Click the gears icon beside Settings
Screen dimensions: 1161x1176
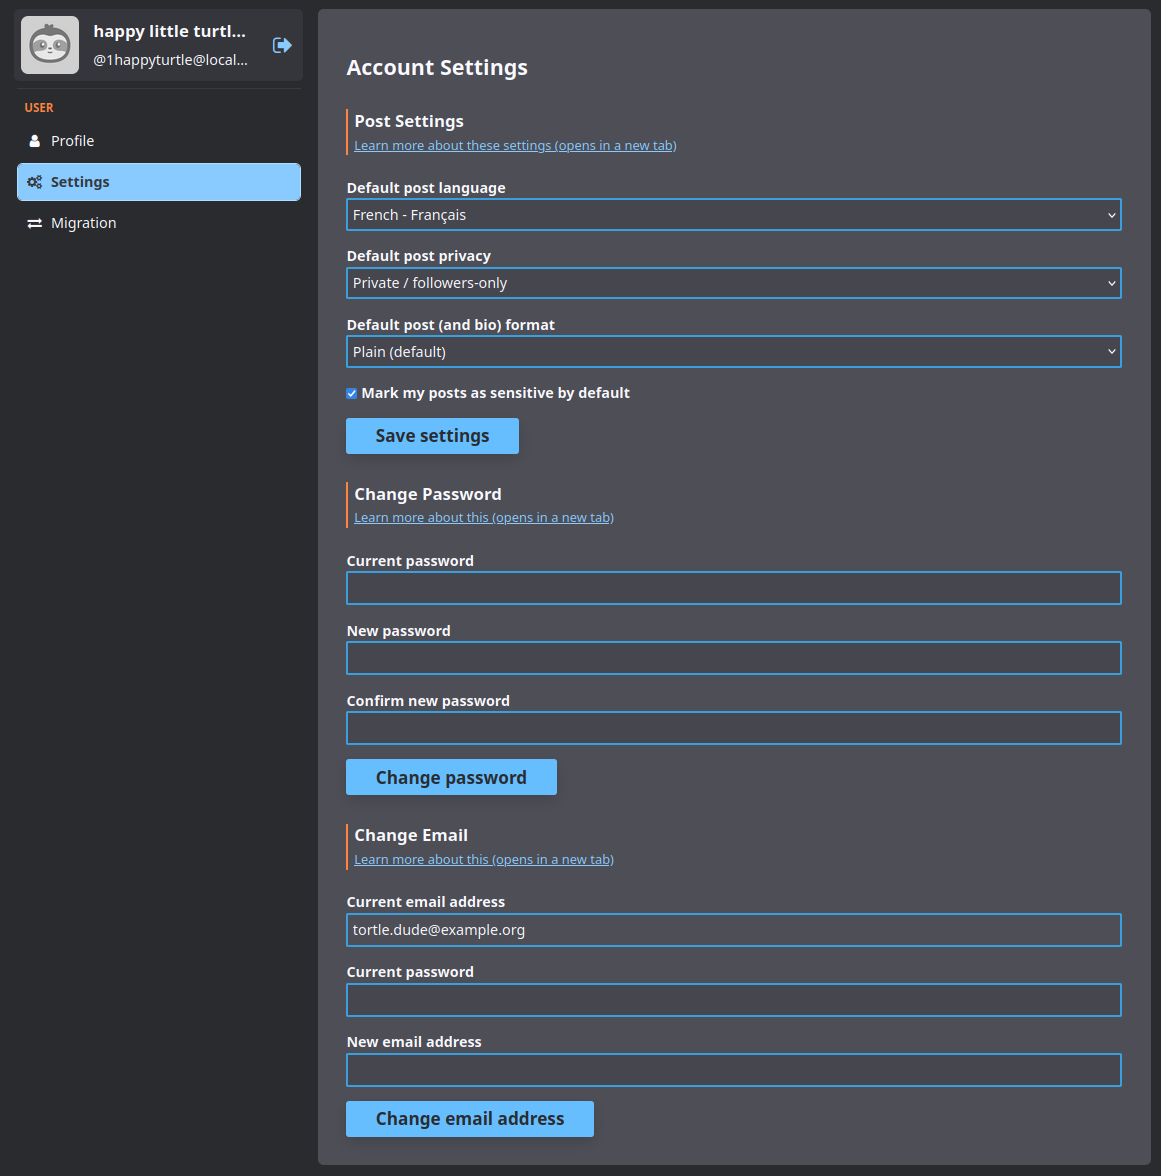coord(34,181)
